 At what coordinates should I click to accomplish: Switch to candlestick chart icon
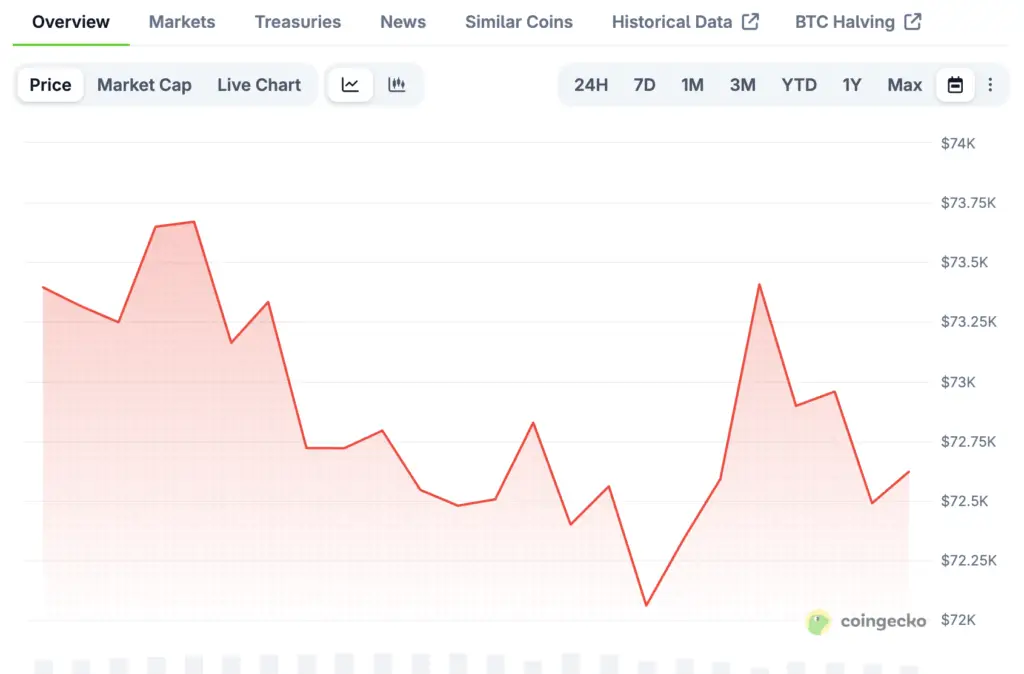(x=397, y=85)
